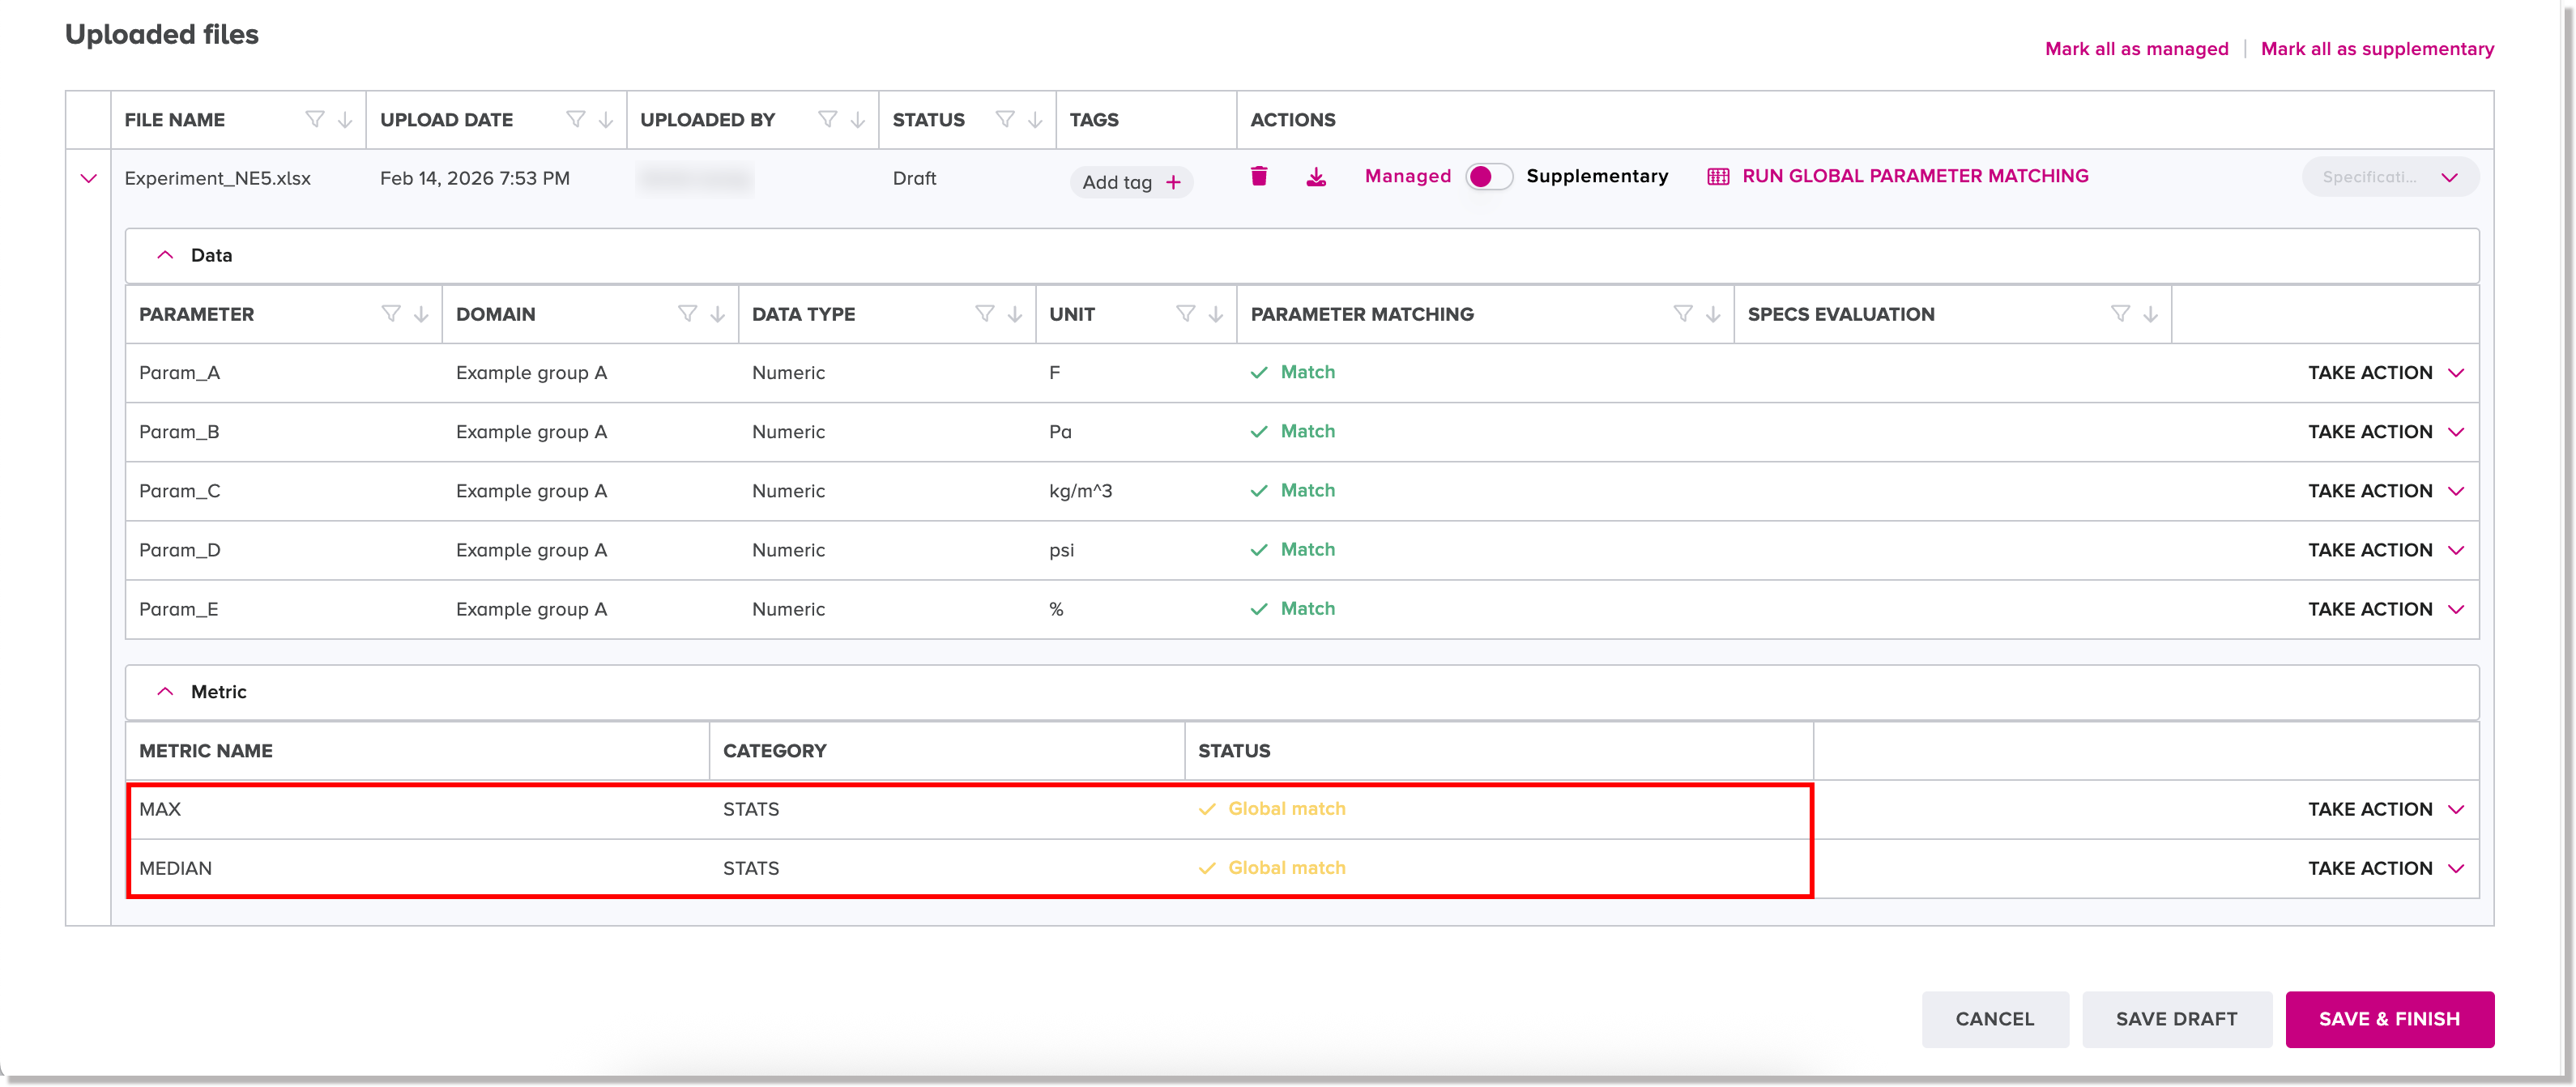Select the psi unit cell
Screen dimensions: 2576x1087
pyautogui.click(x=1062, y=550)
